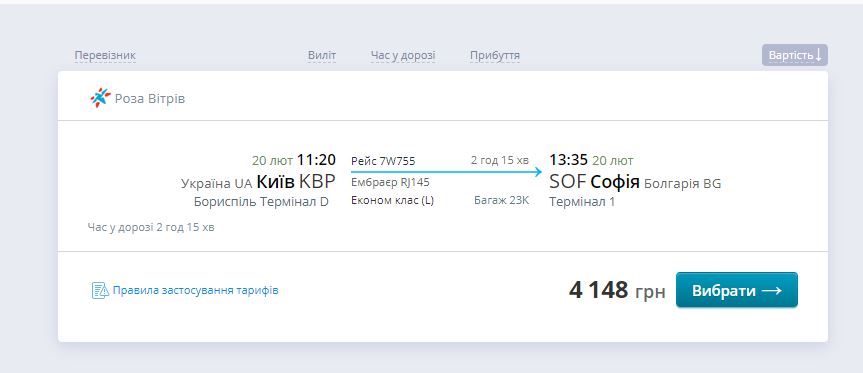The width and height of the screenshot is (863, 373).
Task: Sort flights by Виліт departure time
Action: (322, 56)
